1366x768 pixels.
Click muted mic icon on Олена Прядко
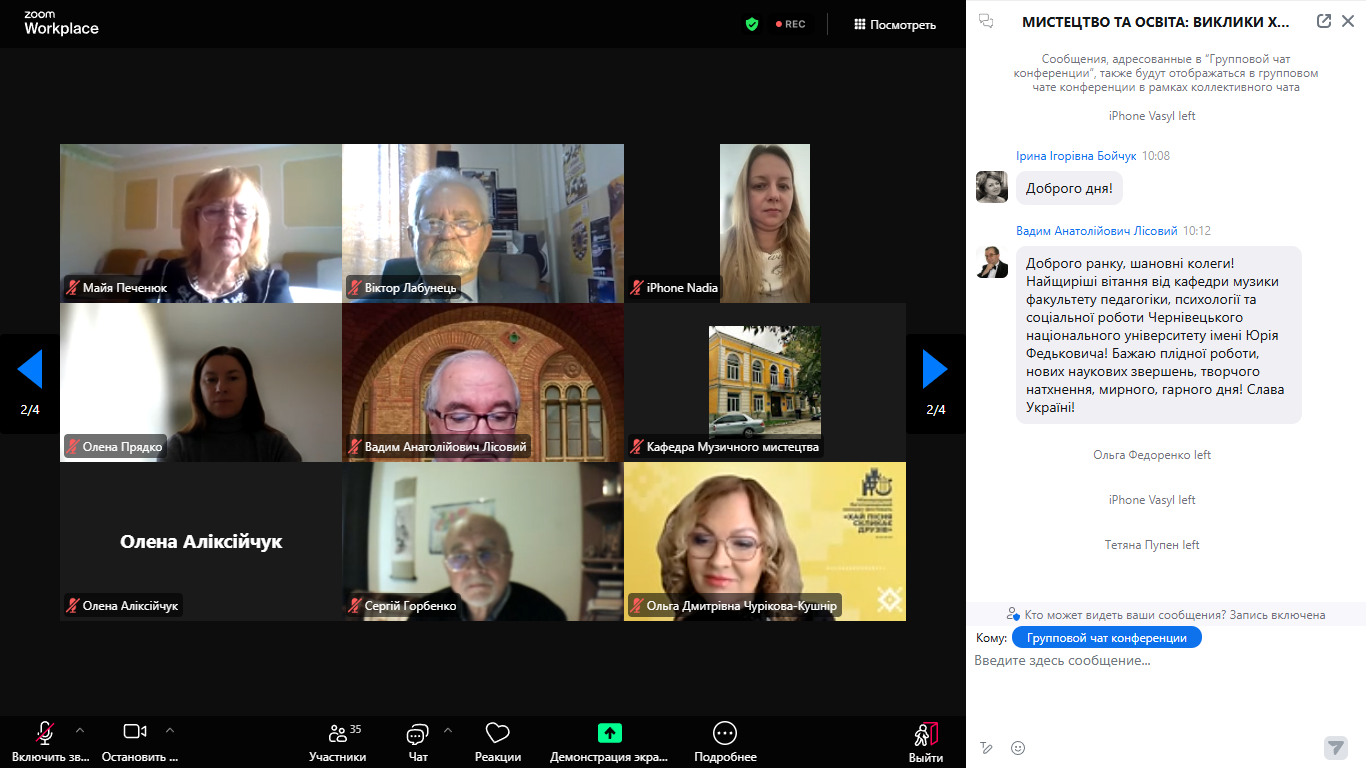click(73, 447)
